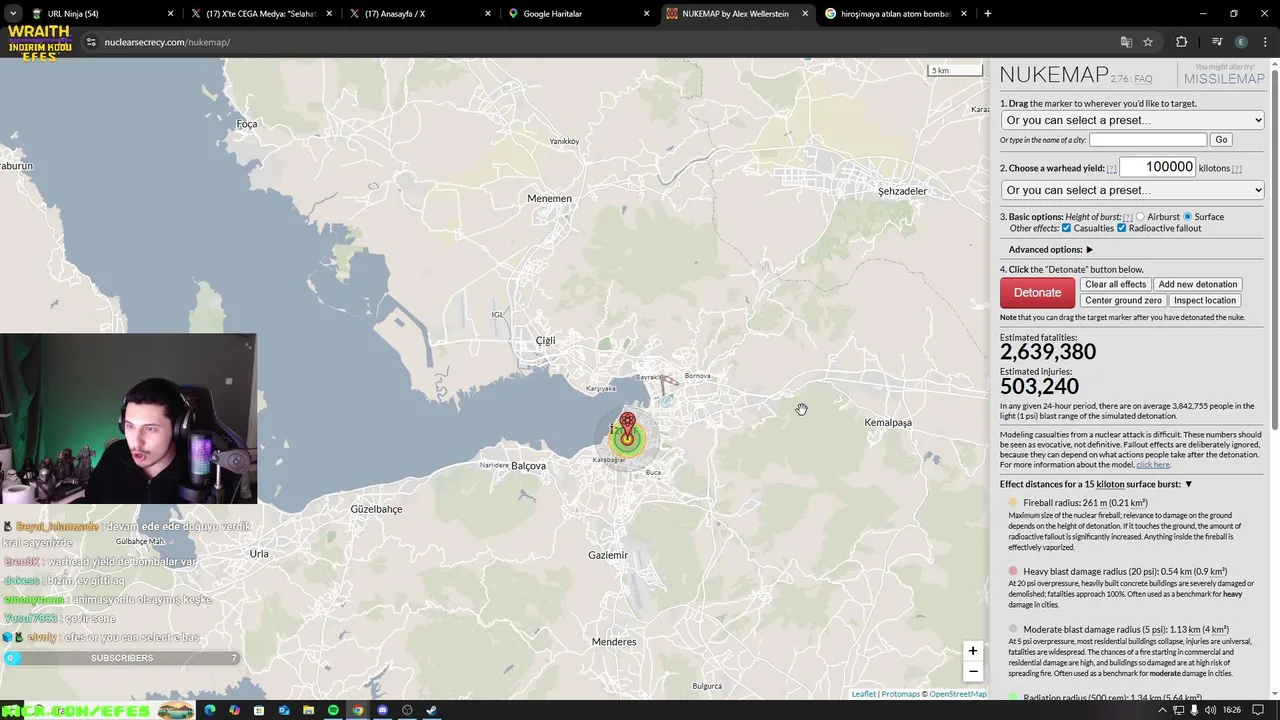Collapse the Effect distances section arrow
Screen dimensions: 1280x720
[1188, 484]
